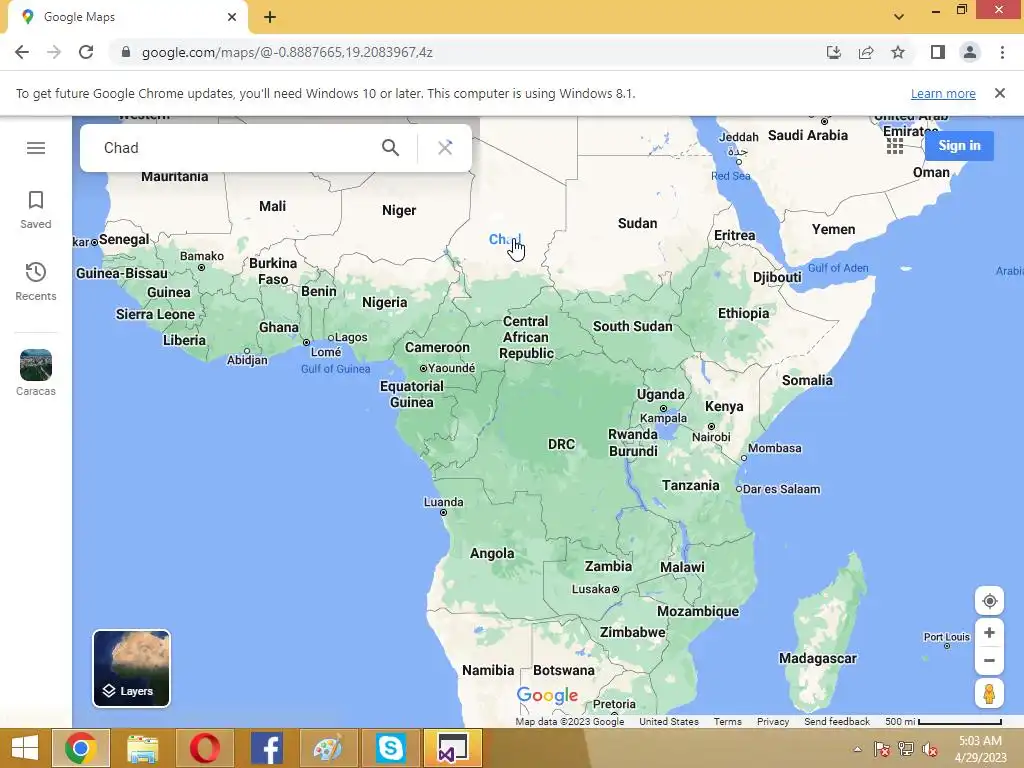Share this page from address bar
The width and height of the screenshot is (1024, 768).
pyautogui.click(x=866, y=52)
